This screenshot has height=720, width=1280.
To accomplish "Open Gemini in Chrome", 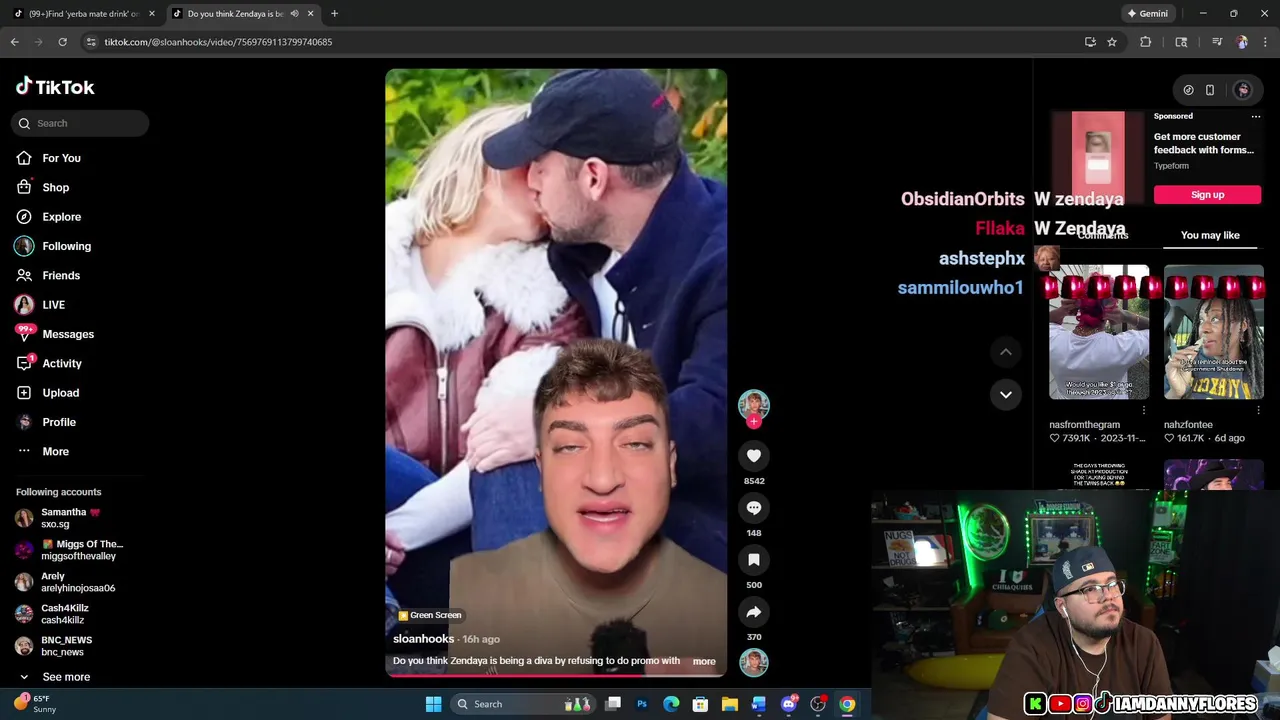I will (1148, 14).
